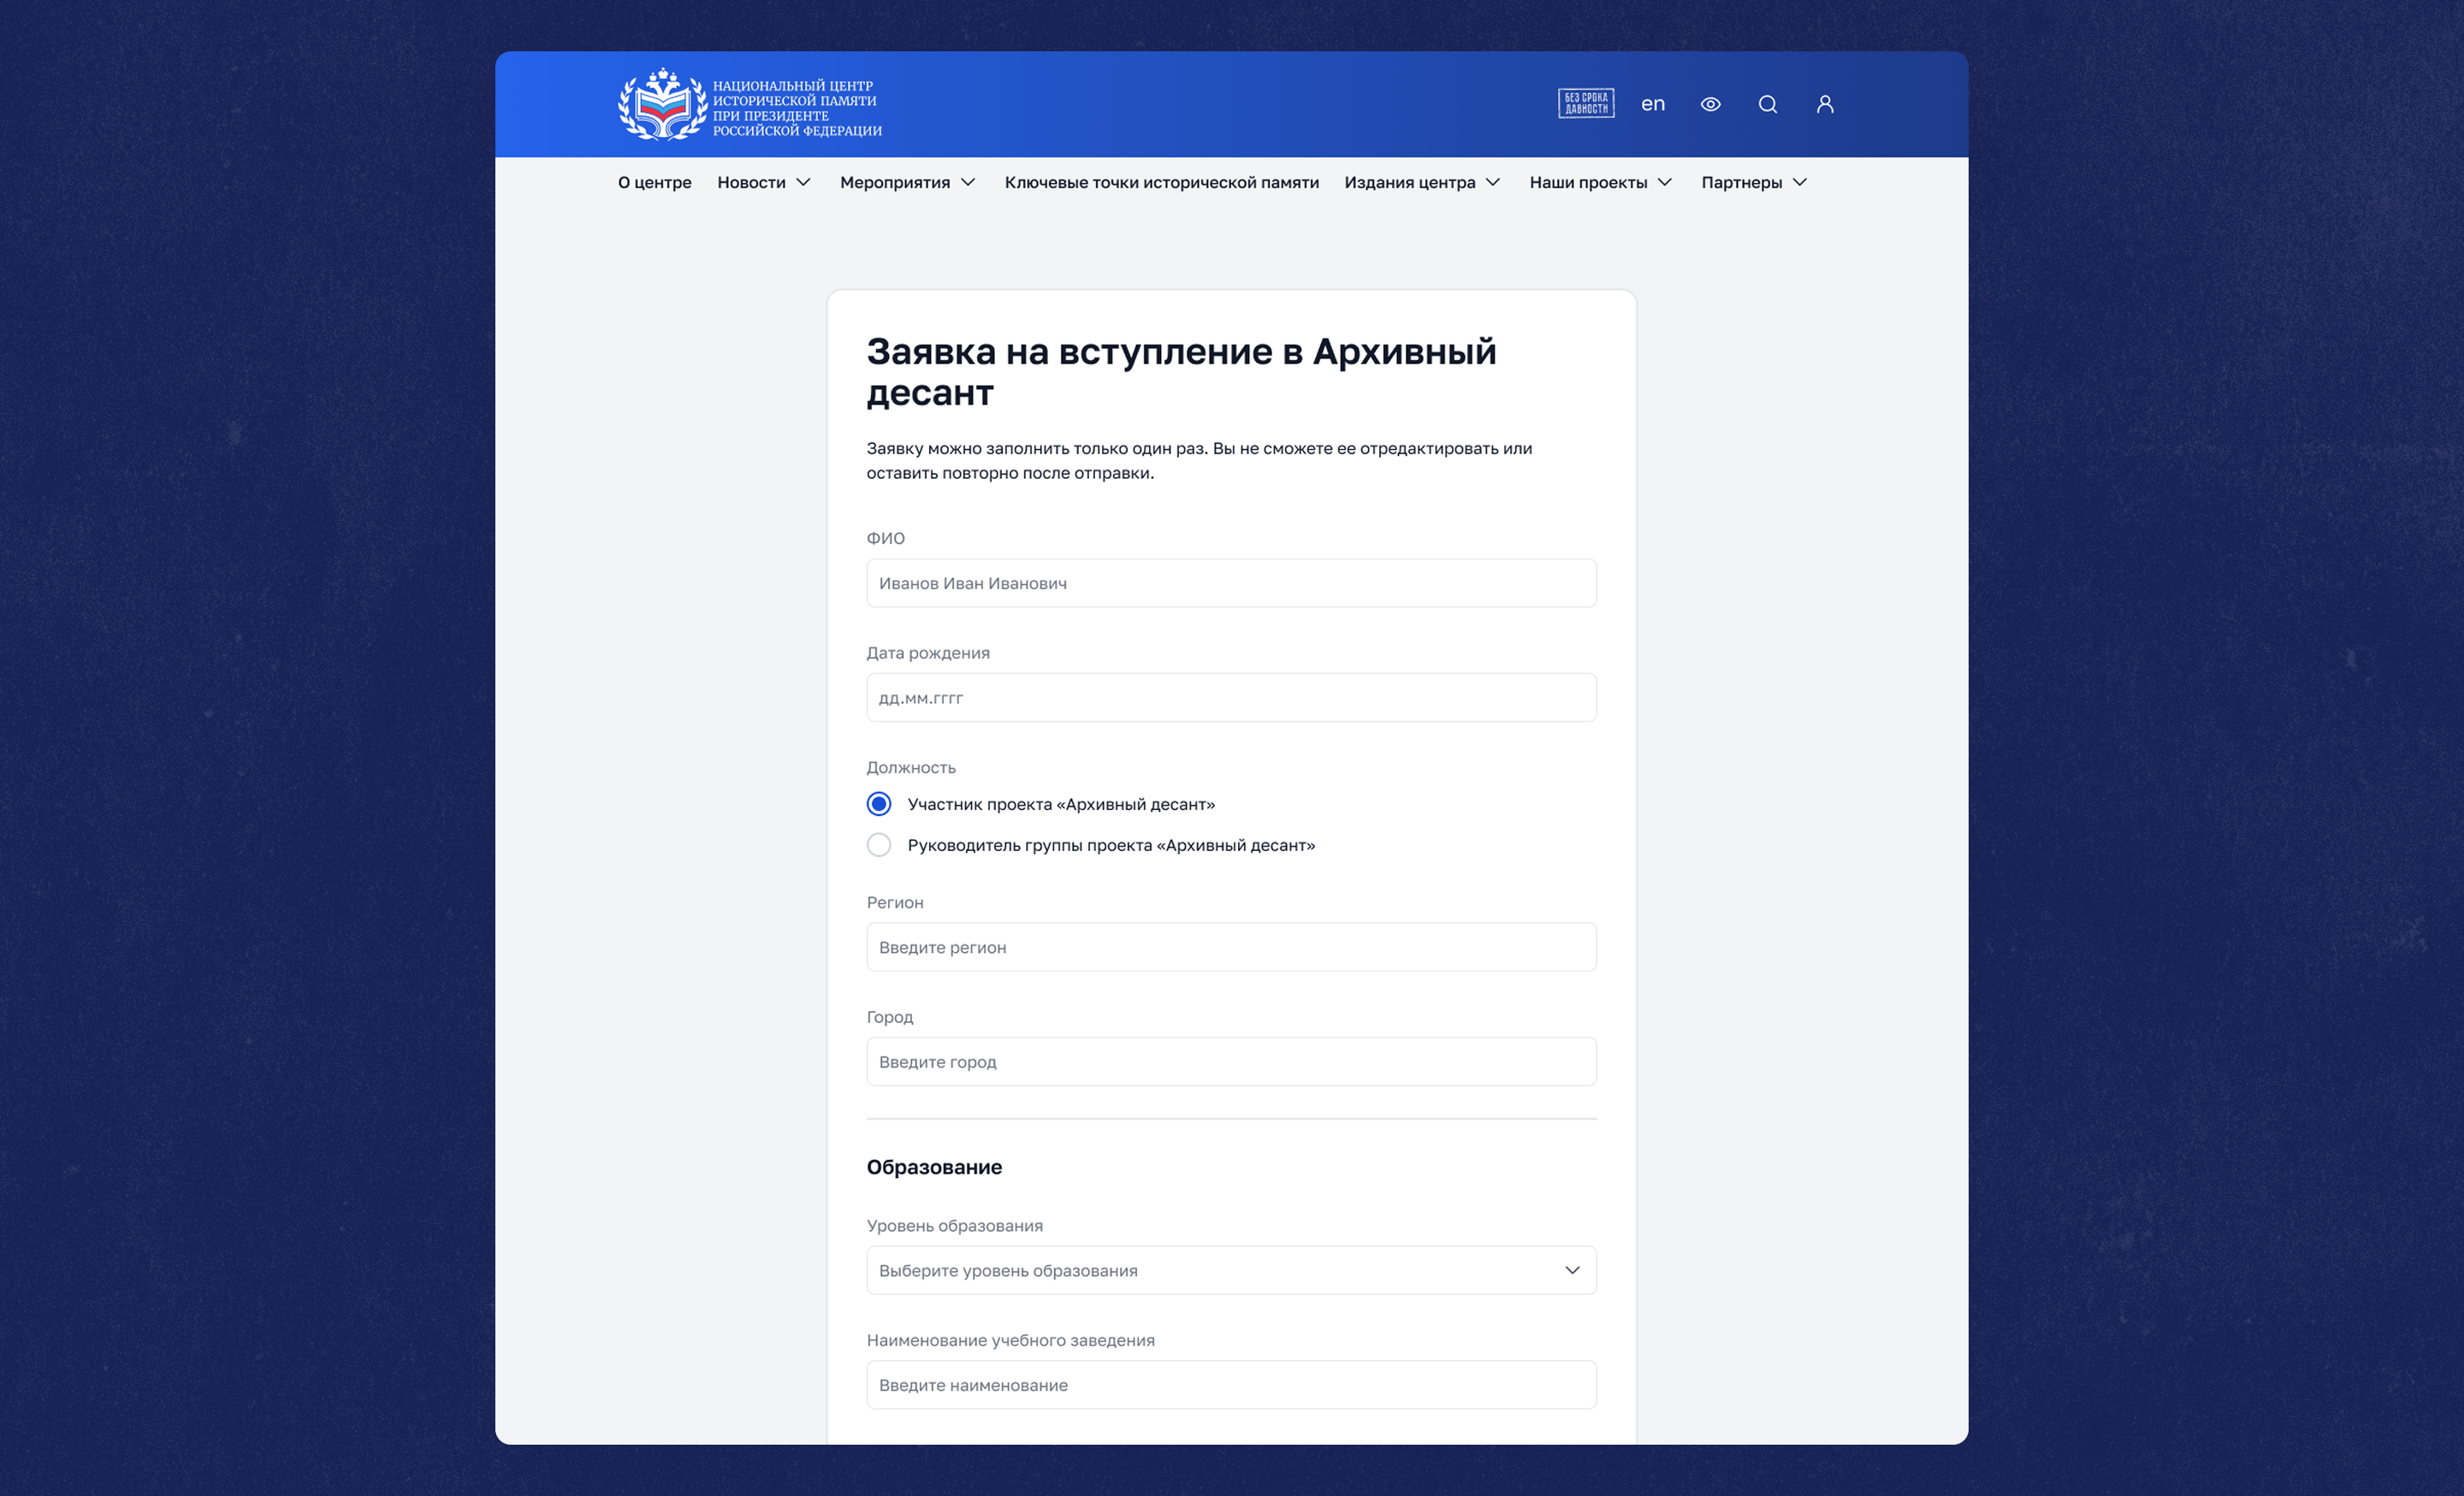Screen dimensions: 2464x1496
Task: Open the Партнеры navigation menu
Action: pyautogui.click(x=1753, y=182)
